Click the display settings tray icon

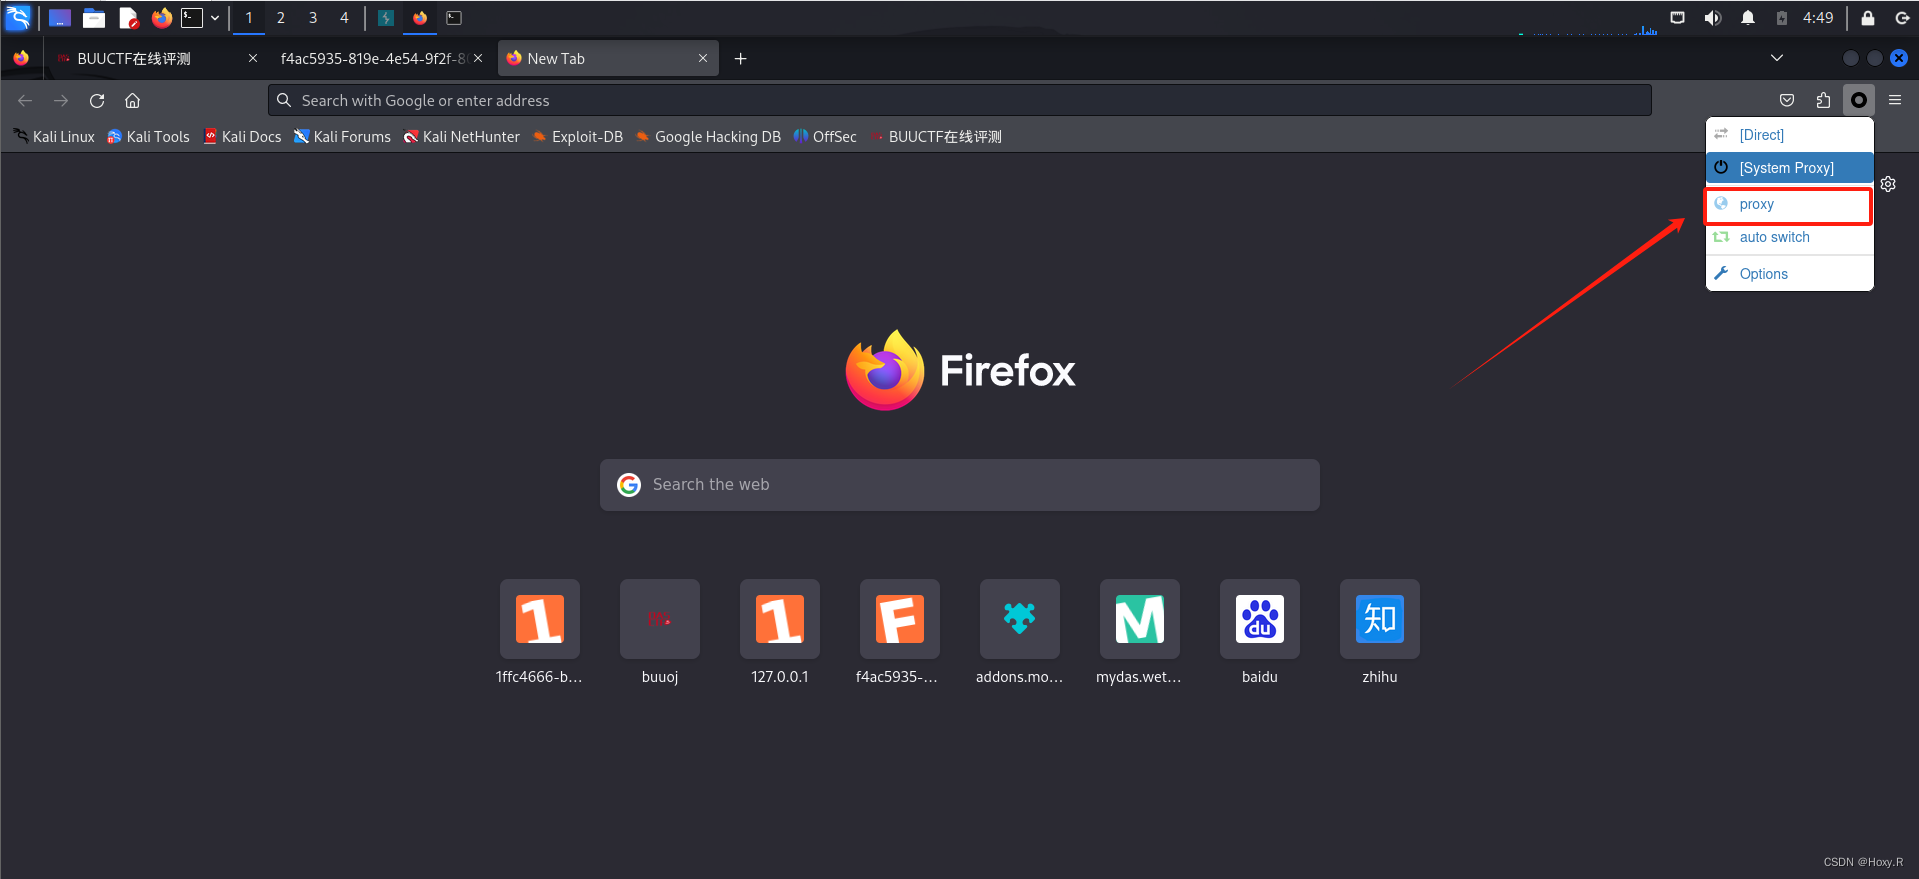click(1677, 18)
